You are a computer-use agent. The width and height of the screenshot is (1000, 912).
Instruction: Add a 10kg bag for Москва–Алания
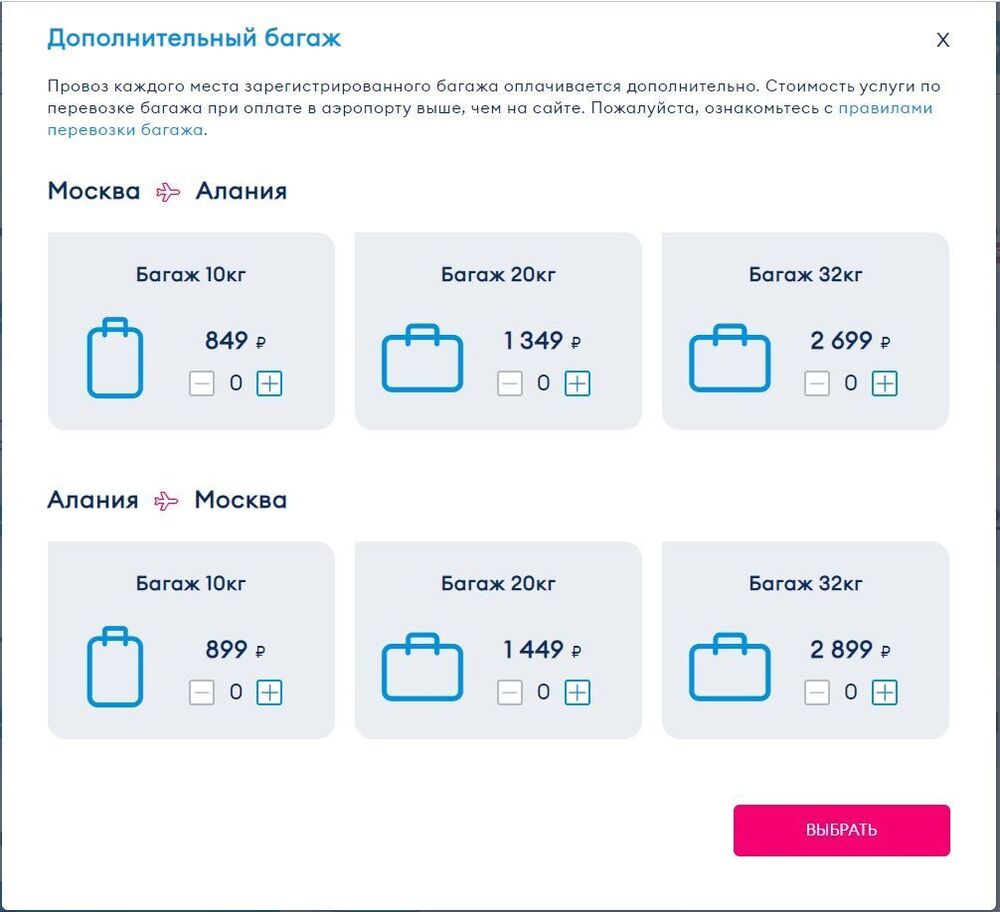[269, 383]
